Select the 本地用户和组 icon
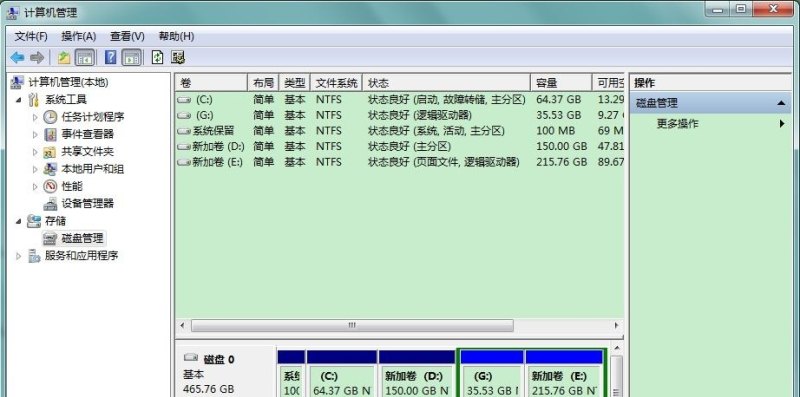This screenshot has width=800, height=397. click(x=50, y=169)
